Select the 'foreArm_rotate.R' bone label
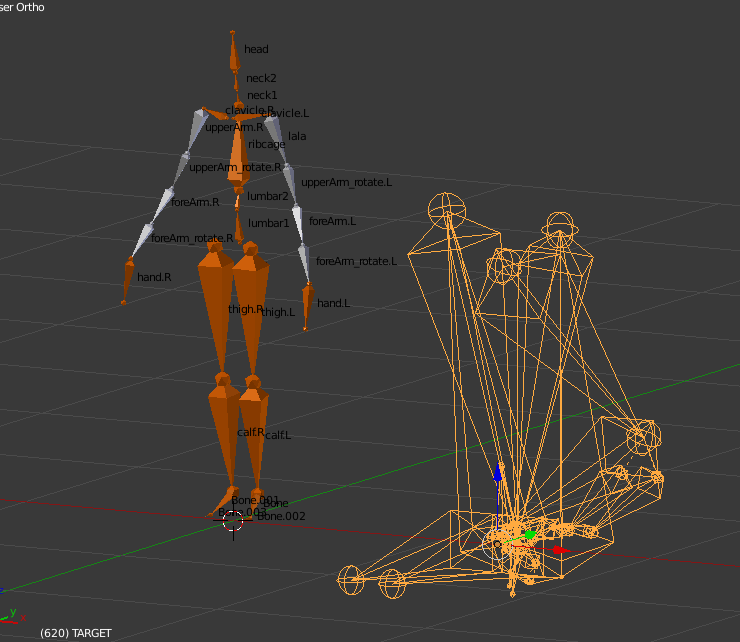 (x=192, y=238)
